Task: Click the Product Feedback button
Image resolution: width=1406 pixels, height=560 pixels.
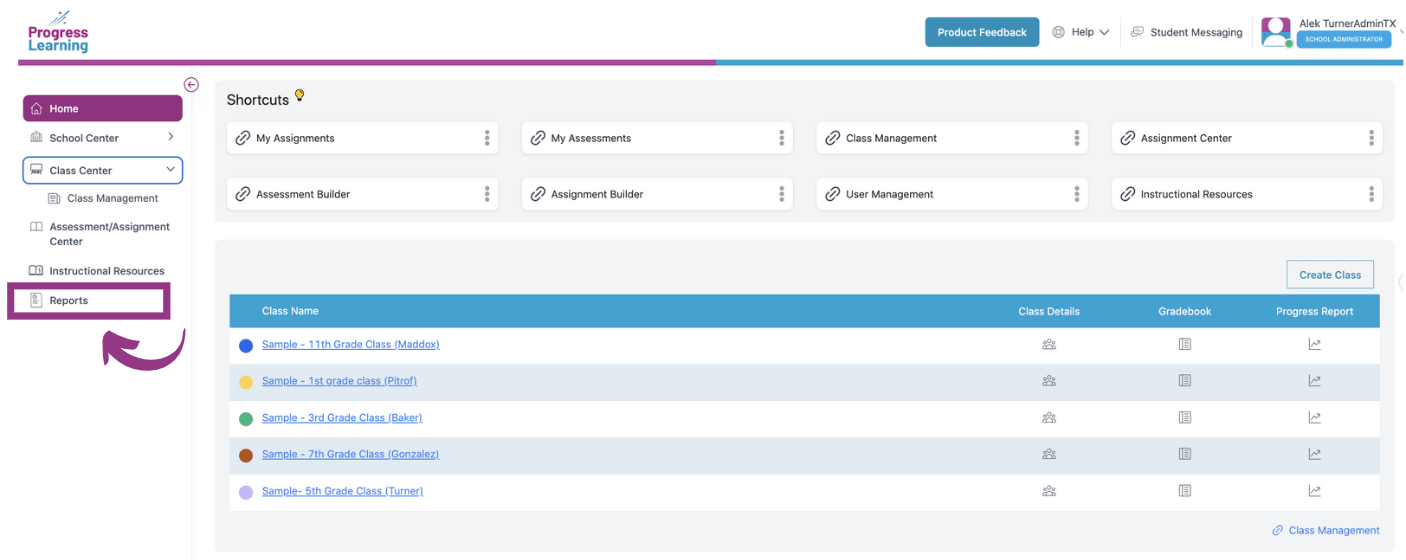Action: pos(982,32)
